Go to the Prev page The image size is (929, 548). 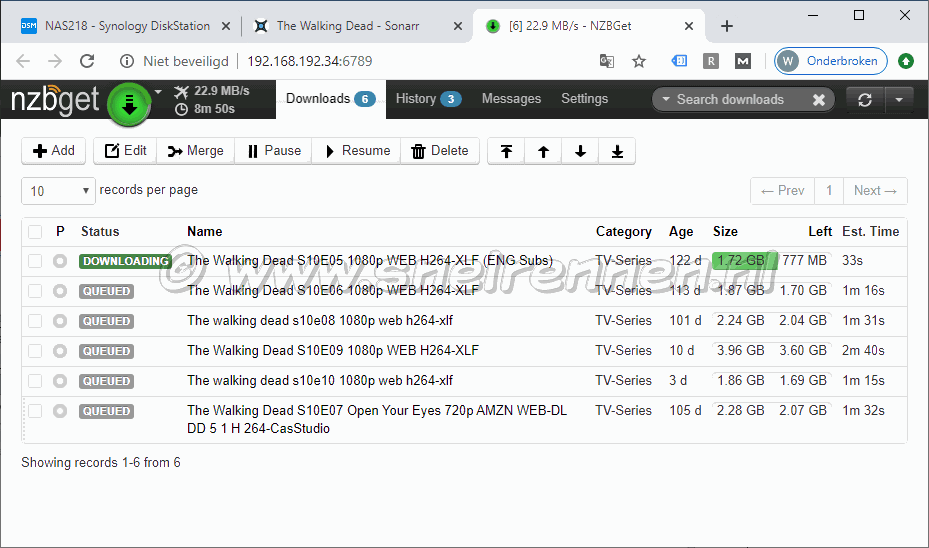point(783,191)
